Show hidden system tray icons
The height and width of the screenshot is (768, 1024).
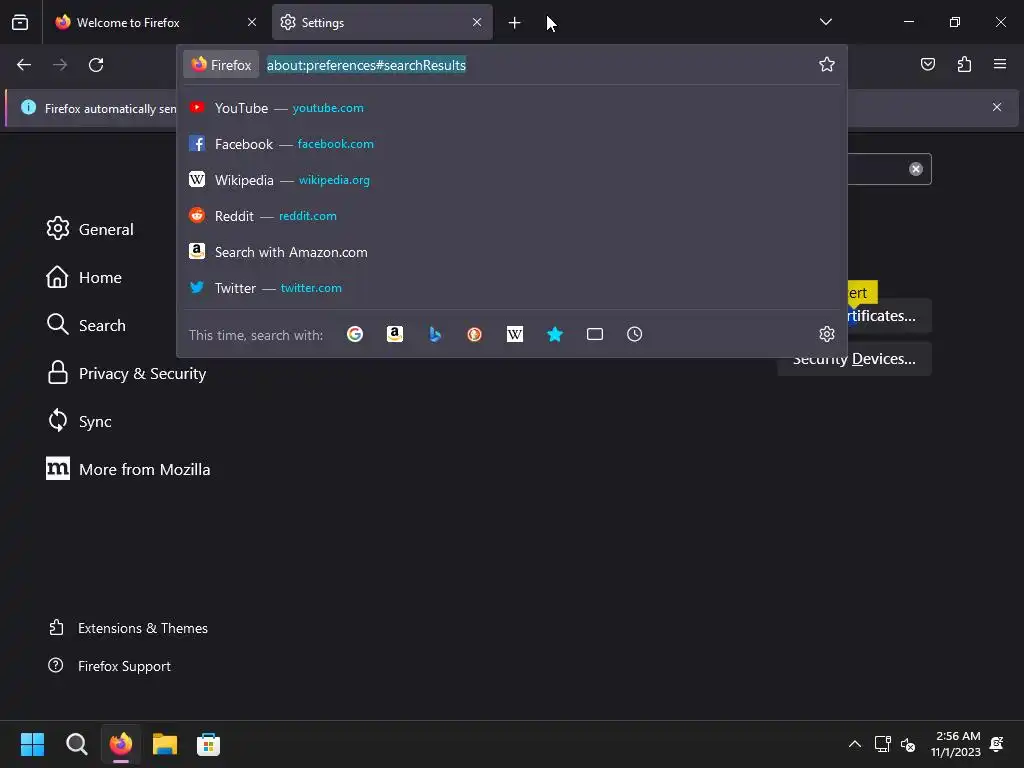click(854, 744)
